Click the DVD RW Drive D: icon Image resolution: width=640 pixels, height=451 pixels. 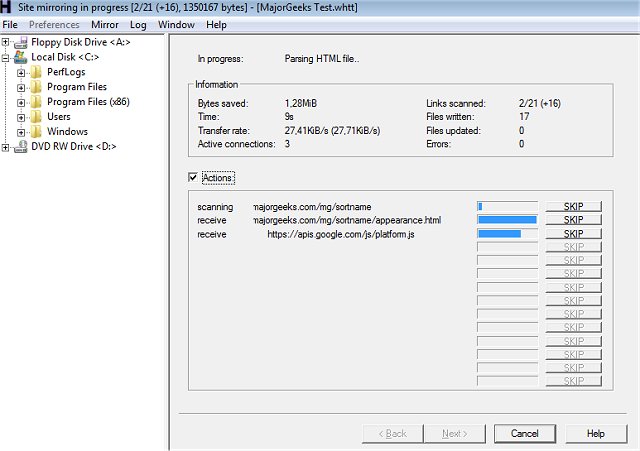[x=20, y=147]
